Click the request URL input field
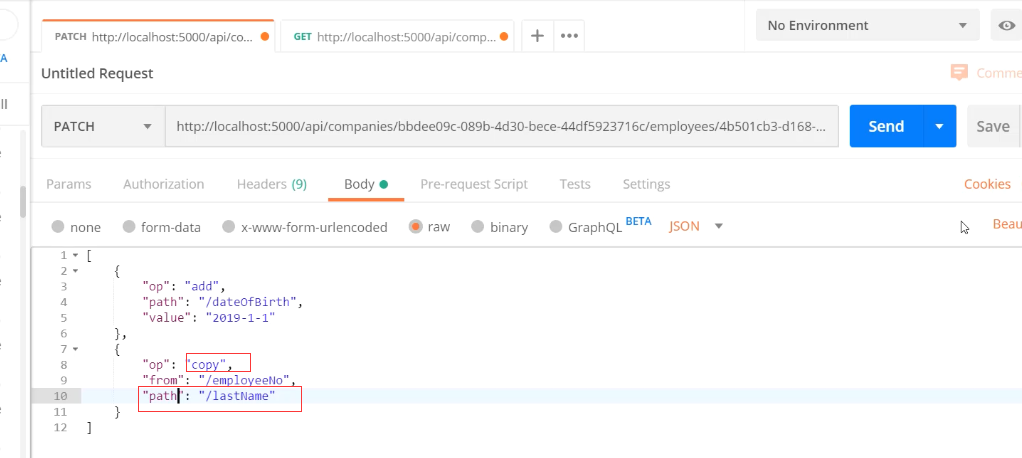 coord(501,127)
